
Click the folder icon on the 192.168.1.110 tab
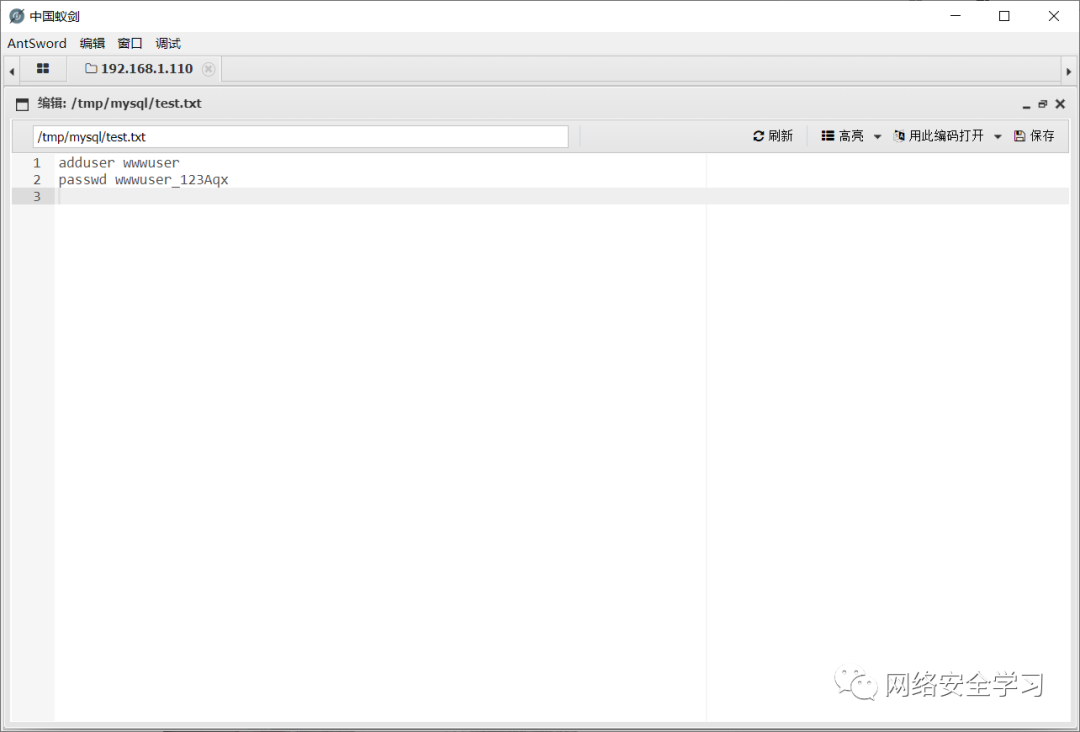tap(91, 68)
